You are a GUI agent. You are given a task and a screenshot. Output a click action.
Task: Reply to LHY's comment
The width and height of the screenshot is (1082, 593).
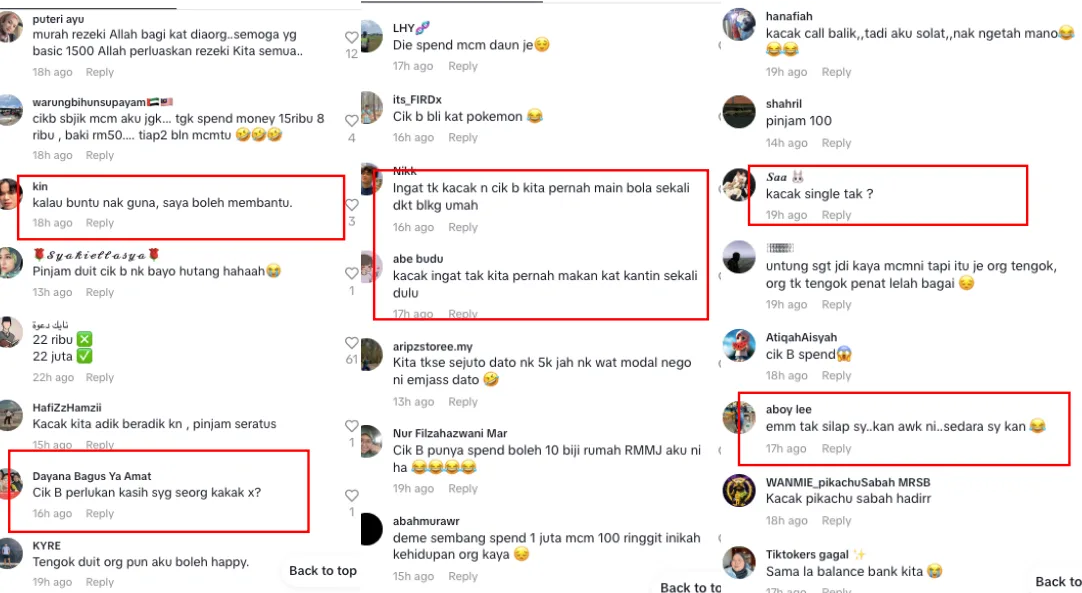462,66
